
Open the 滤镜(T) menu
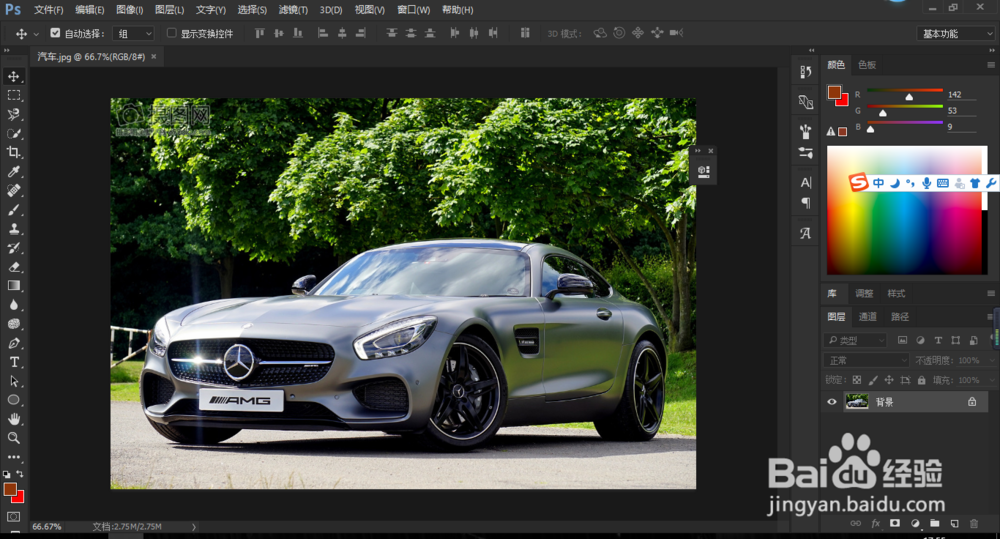(x=293, y=10)
